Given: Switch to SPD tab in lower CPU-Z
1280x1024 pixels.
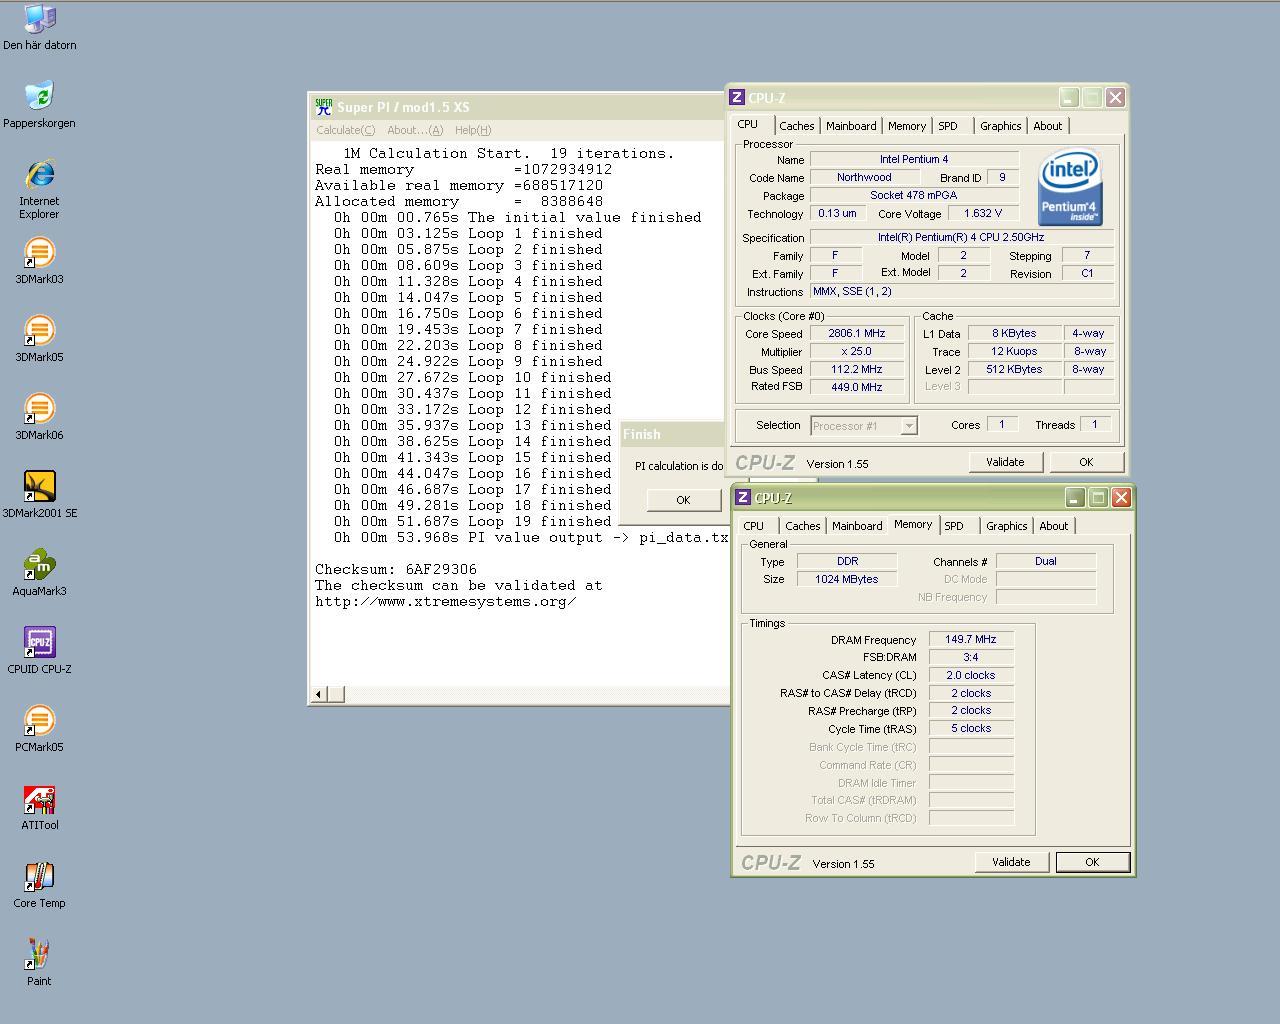Looking at the screenshot, I should point(954,526).
